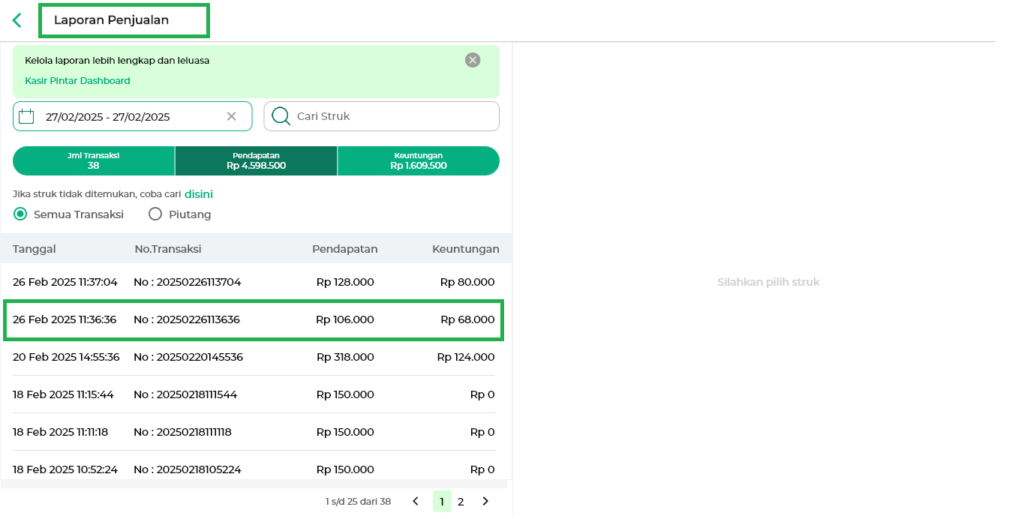This screenshot has width=1024, height=519.
Task: Dismiss the Kasir Pintar Dashboard banner
Action: (x=473, y=60)
